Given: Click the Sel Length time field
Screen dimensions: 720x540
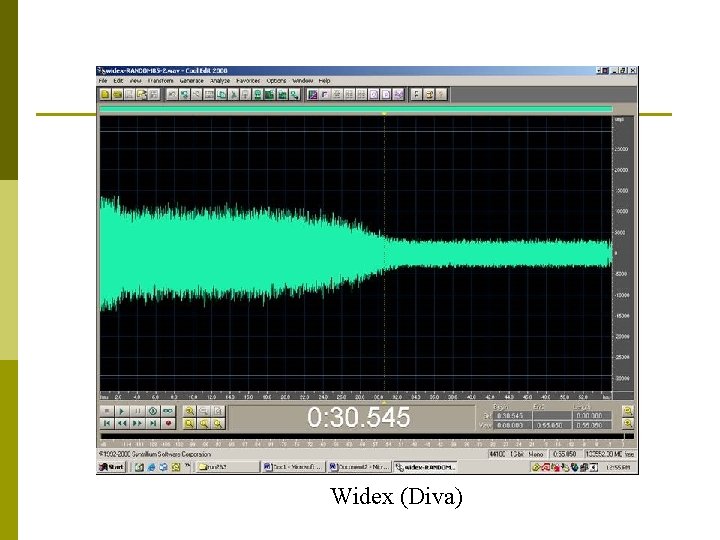Looking at the screenshot, I should click(592, 416).
